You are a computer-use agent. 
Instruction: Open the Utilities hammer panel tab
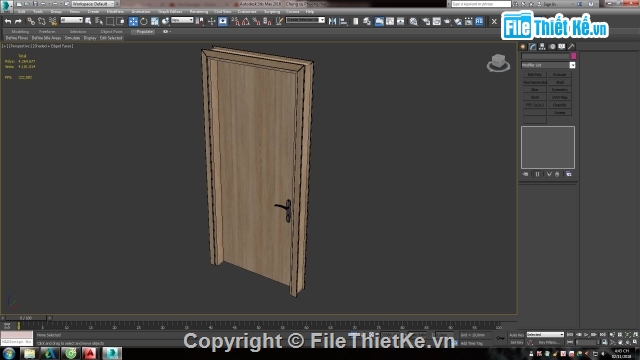571,47
